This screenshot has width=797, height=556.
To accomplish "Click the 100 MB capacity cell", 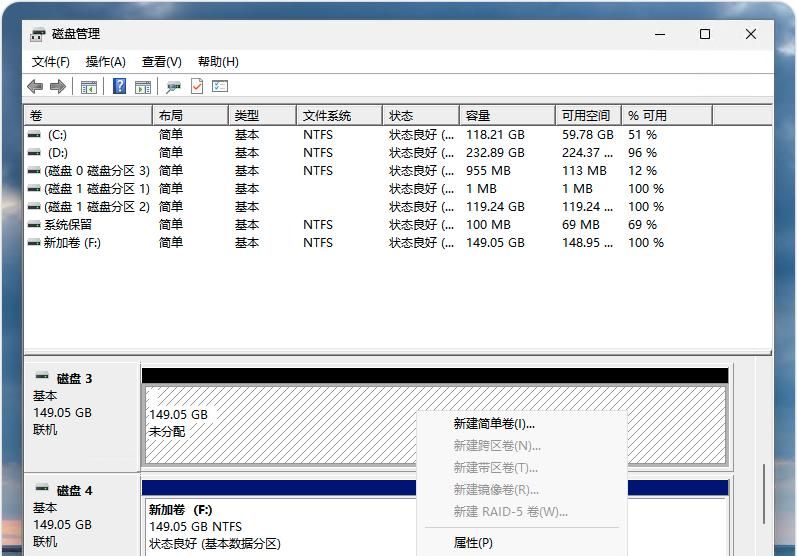I will click(488, 225).
